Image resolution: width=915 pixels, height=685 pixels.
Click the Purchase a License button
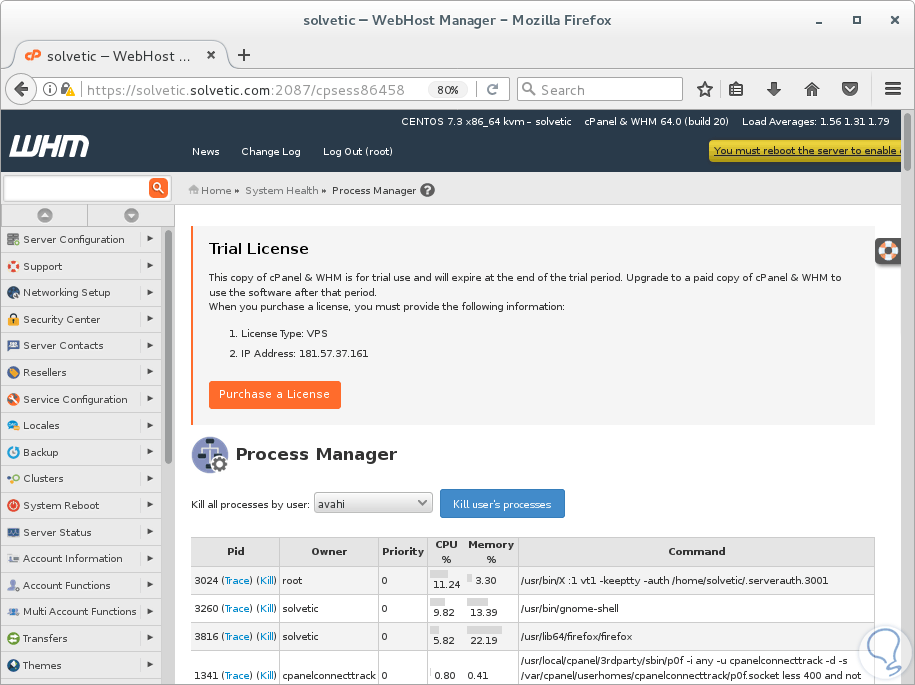[x=274, y=394]
